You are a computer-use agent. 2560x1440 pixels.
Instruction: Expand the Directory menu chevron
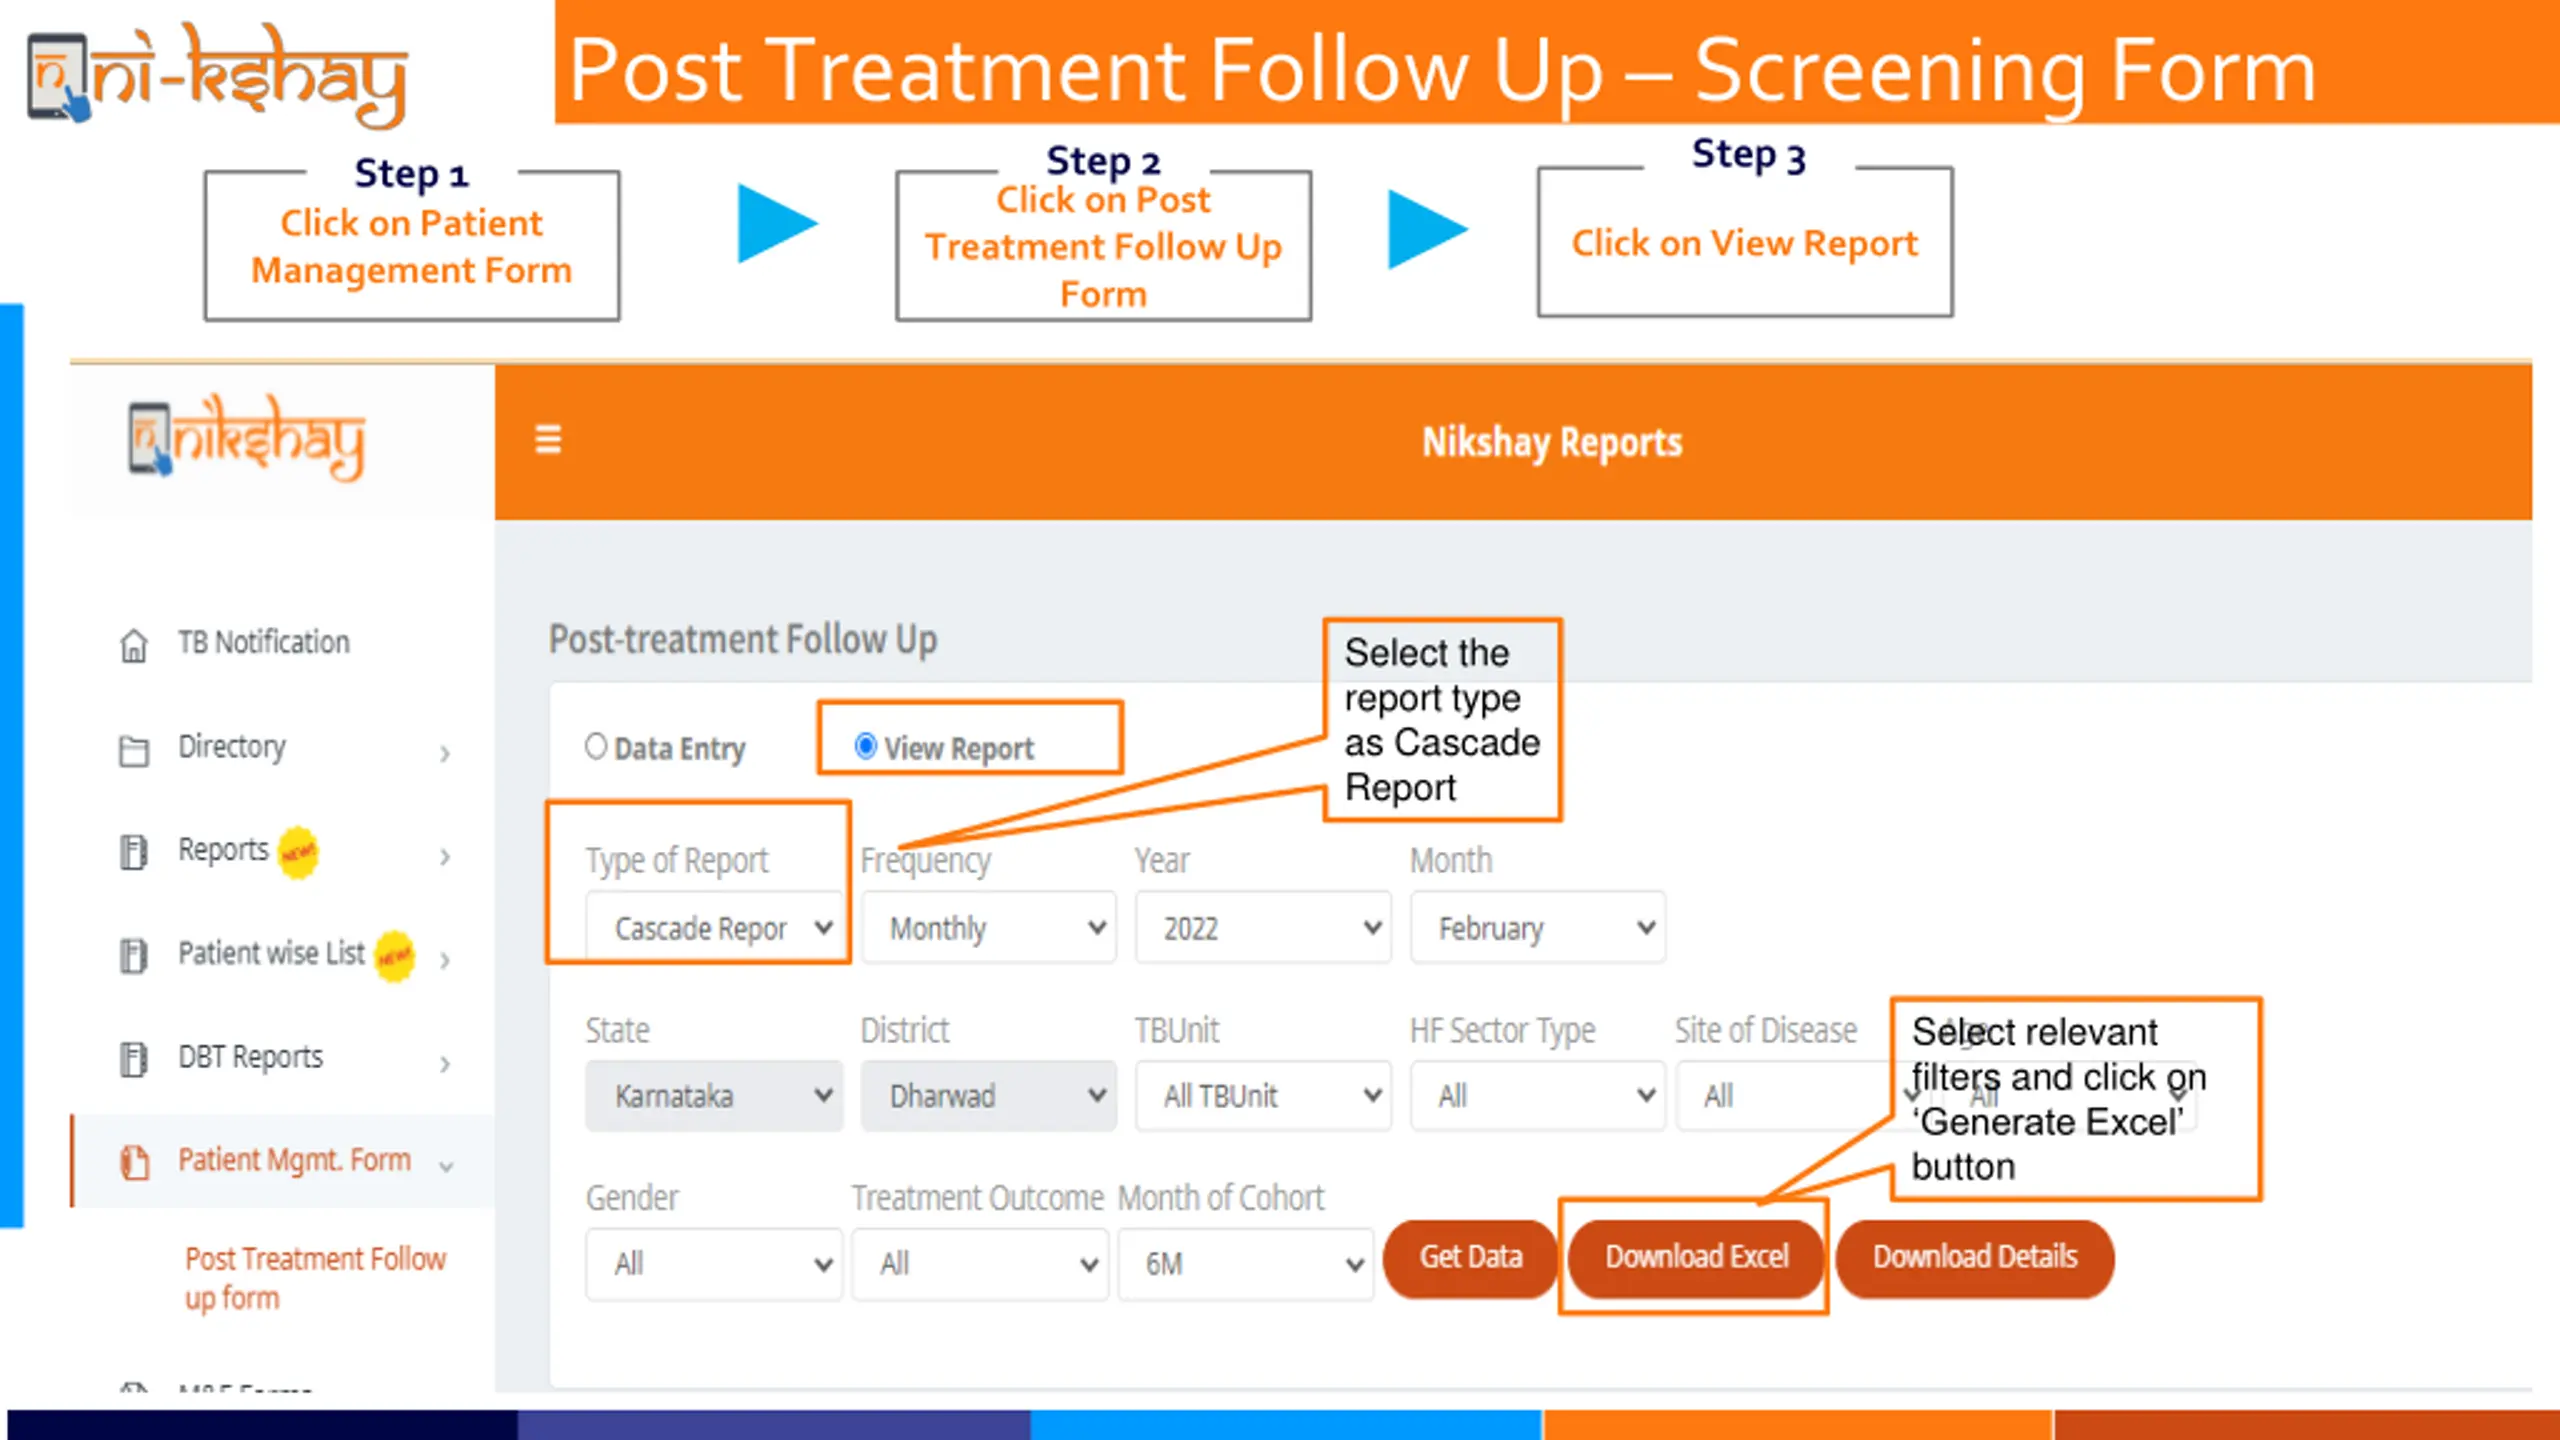445,753
